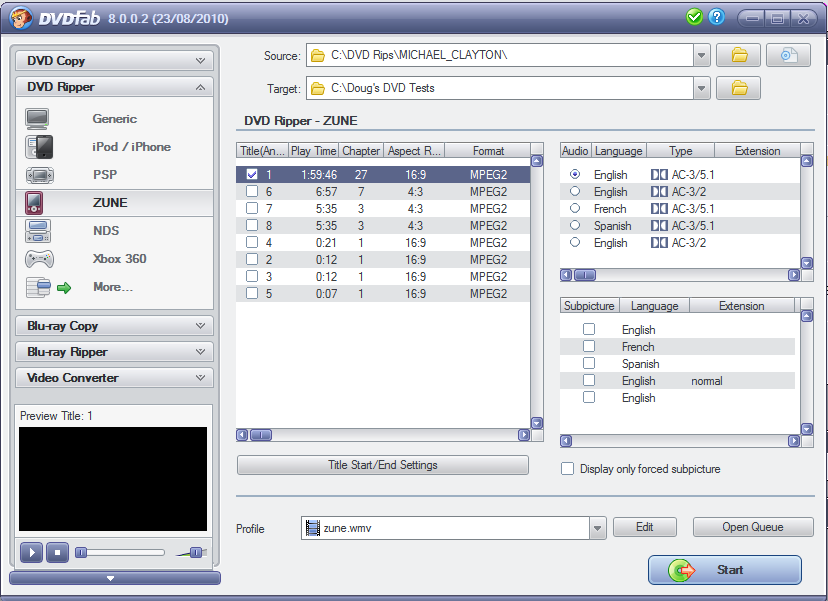Expand the Blu-ray Ripper section
828x601 pixels.
click(114, 352)
